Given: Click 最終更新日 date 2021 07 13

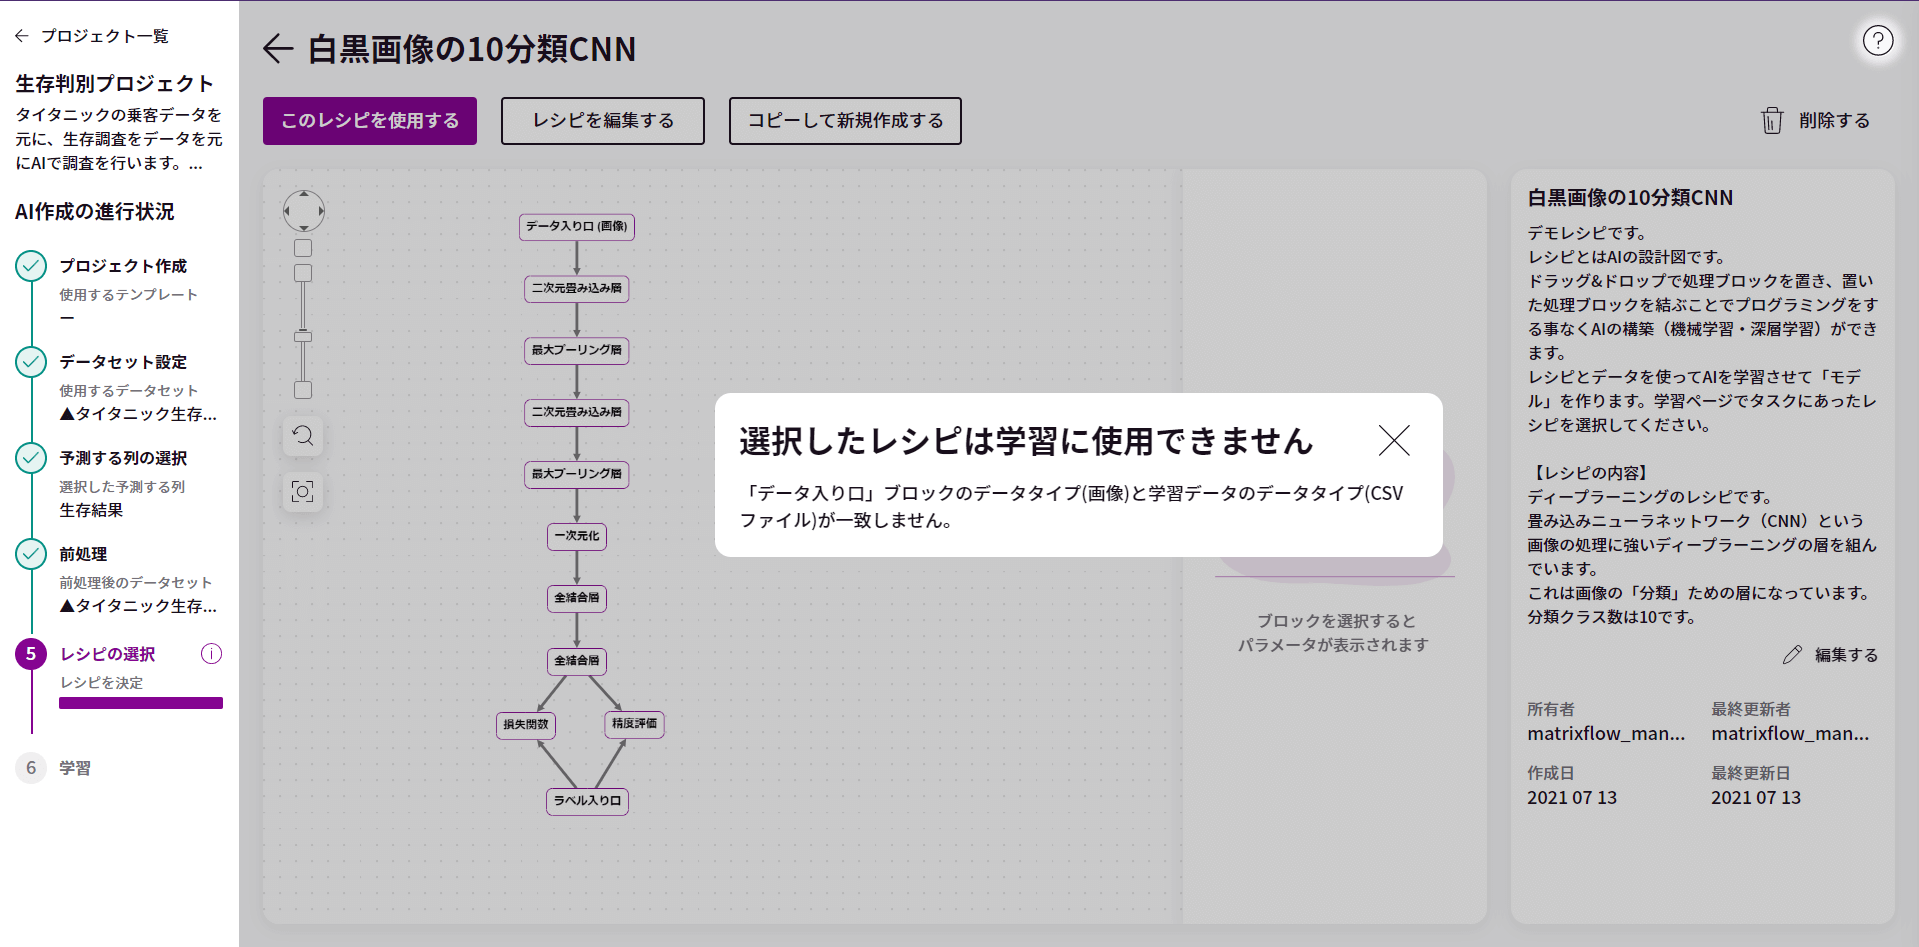Looking at the screenshot, I should click(x=1756, y=798).
